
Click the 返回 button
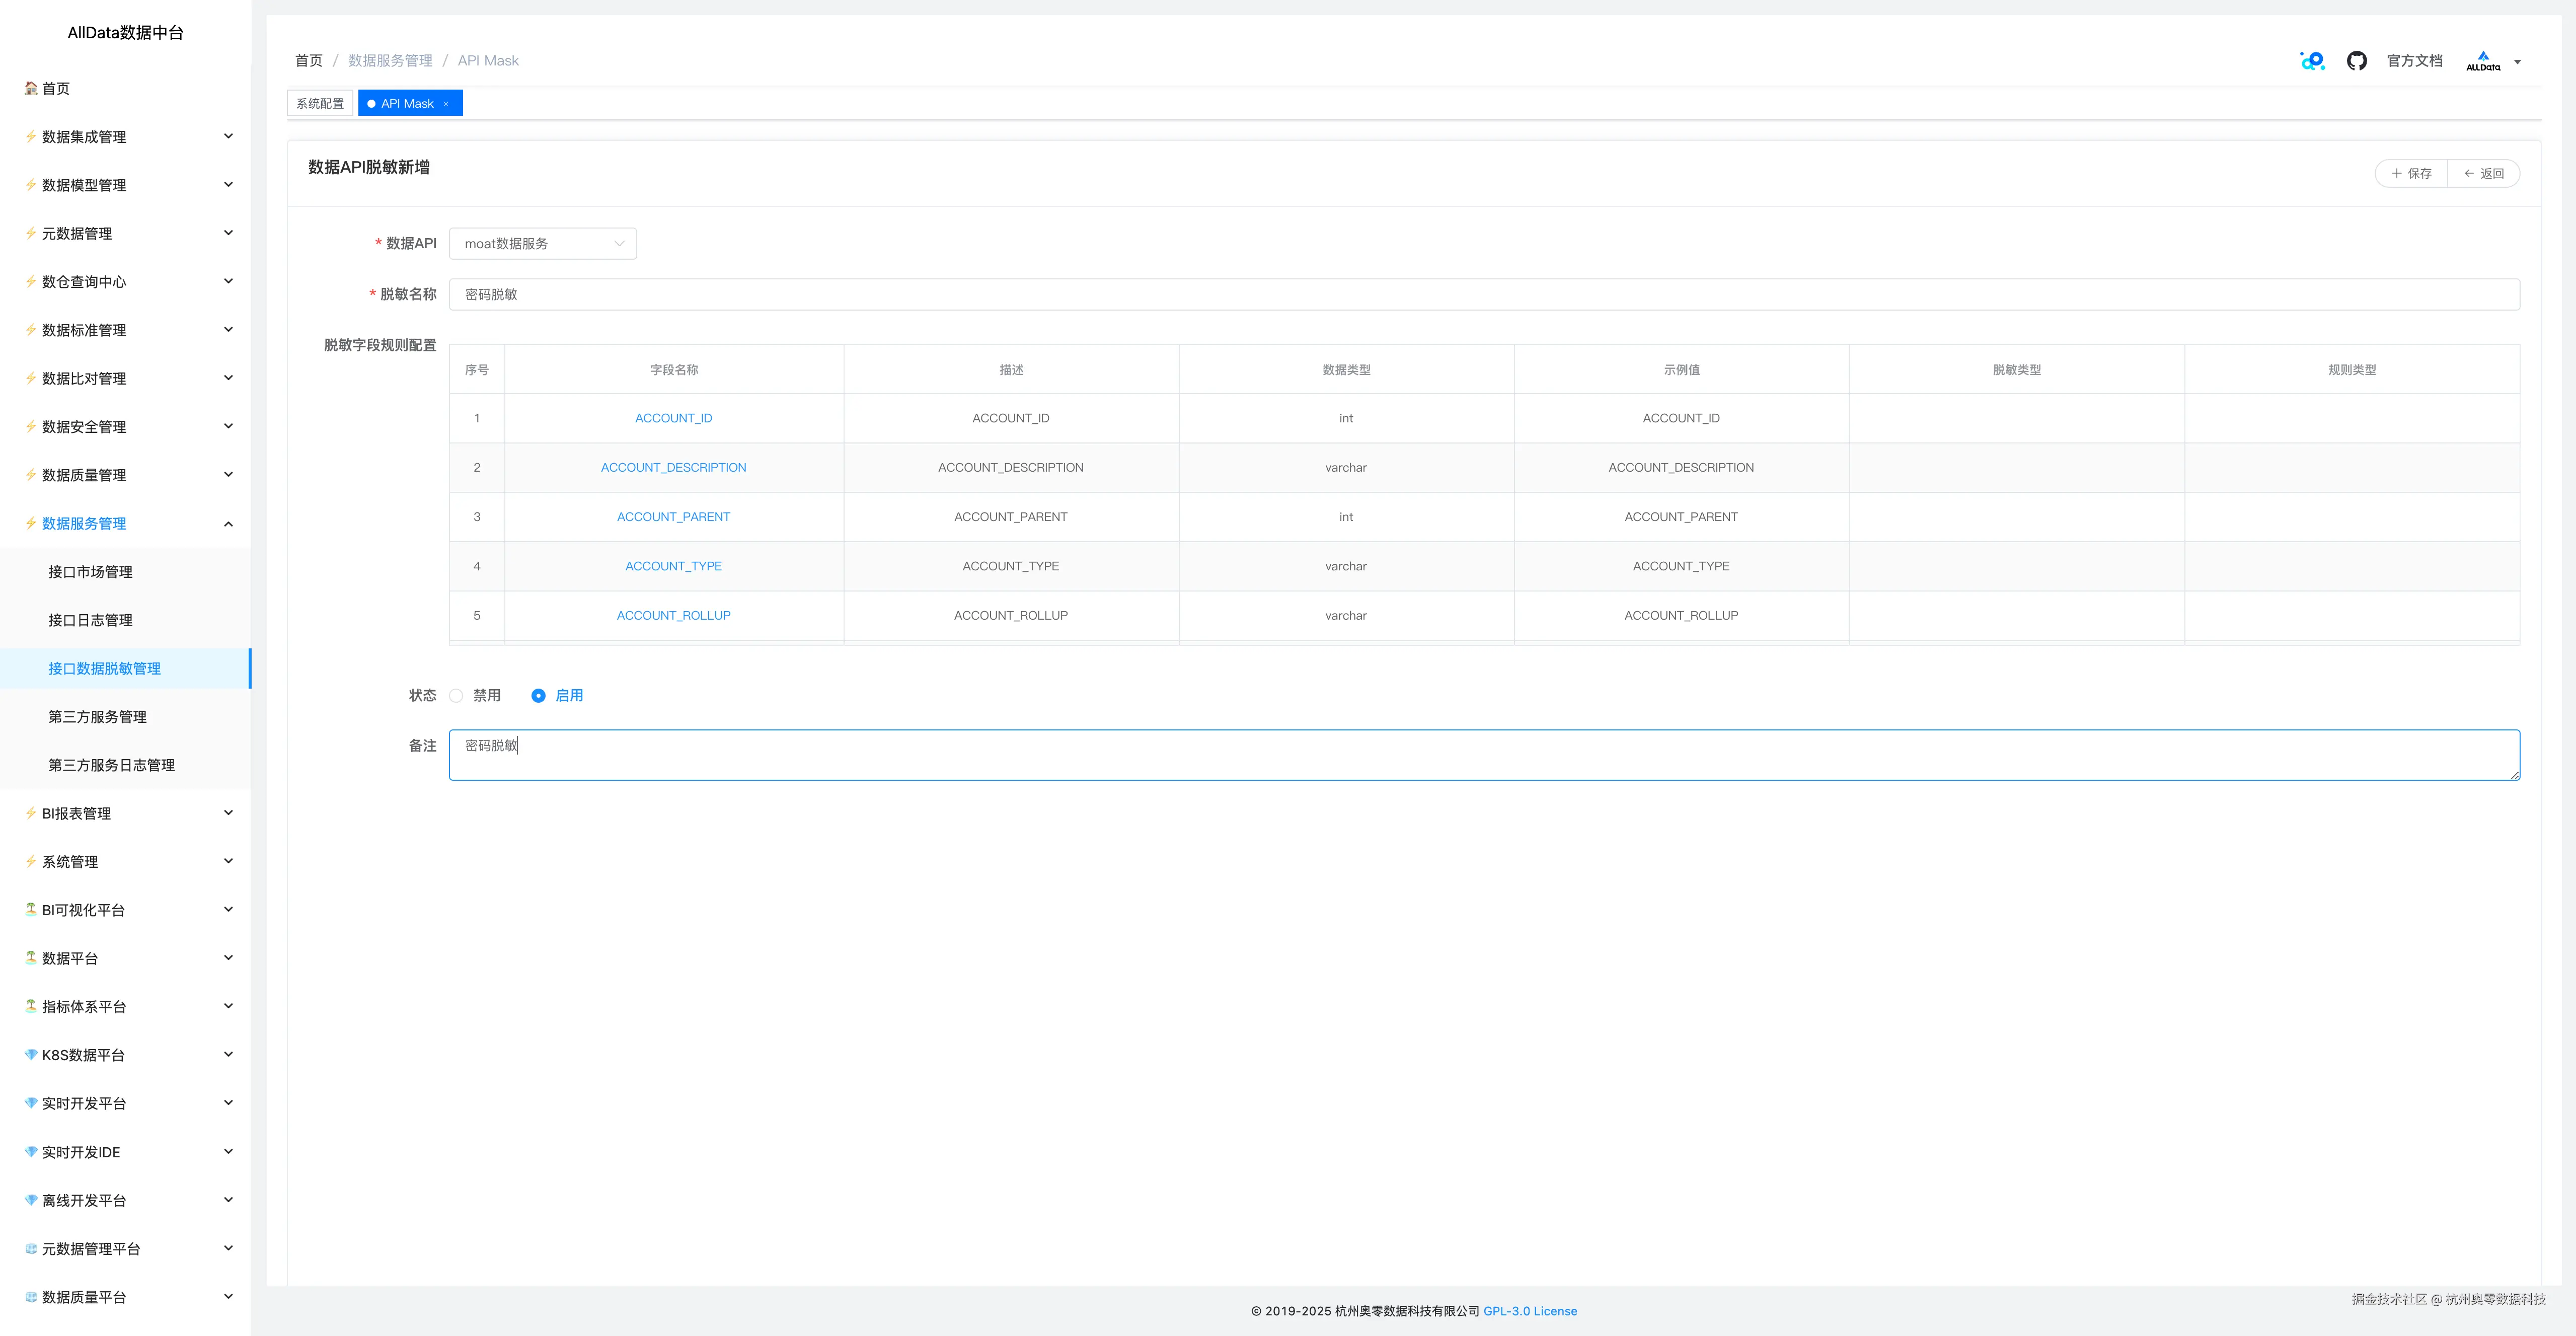(x=2483, y=174)
